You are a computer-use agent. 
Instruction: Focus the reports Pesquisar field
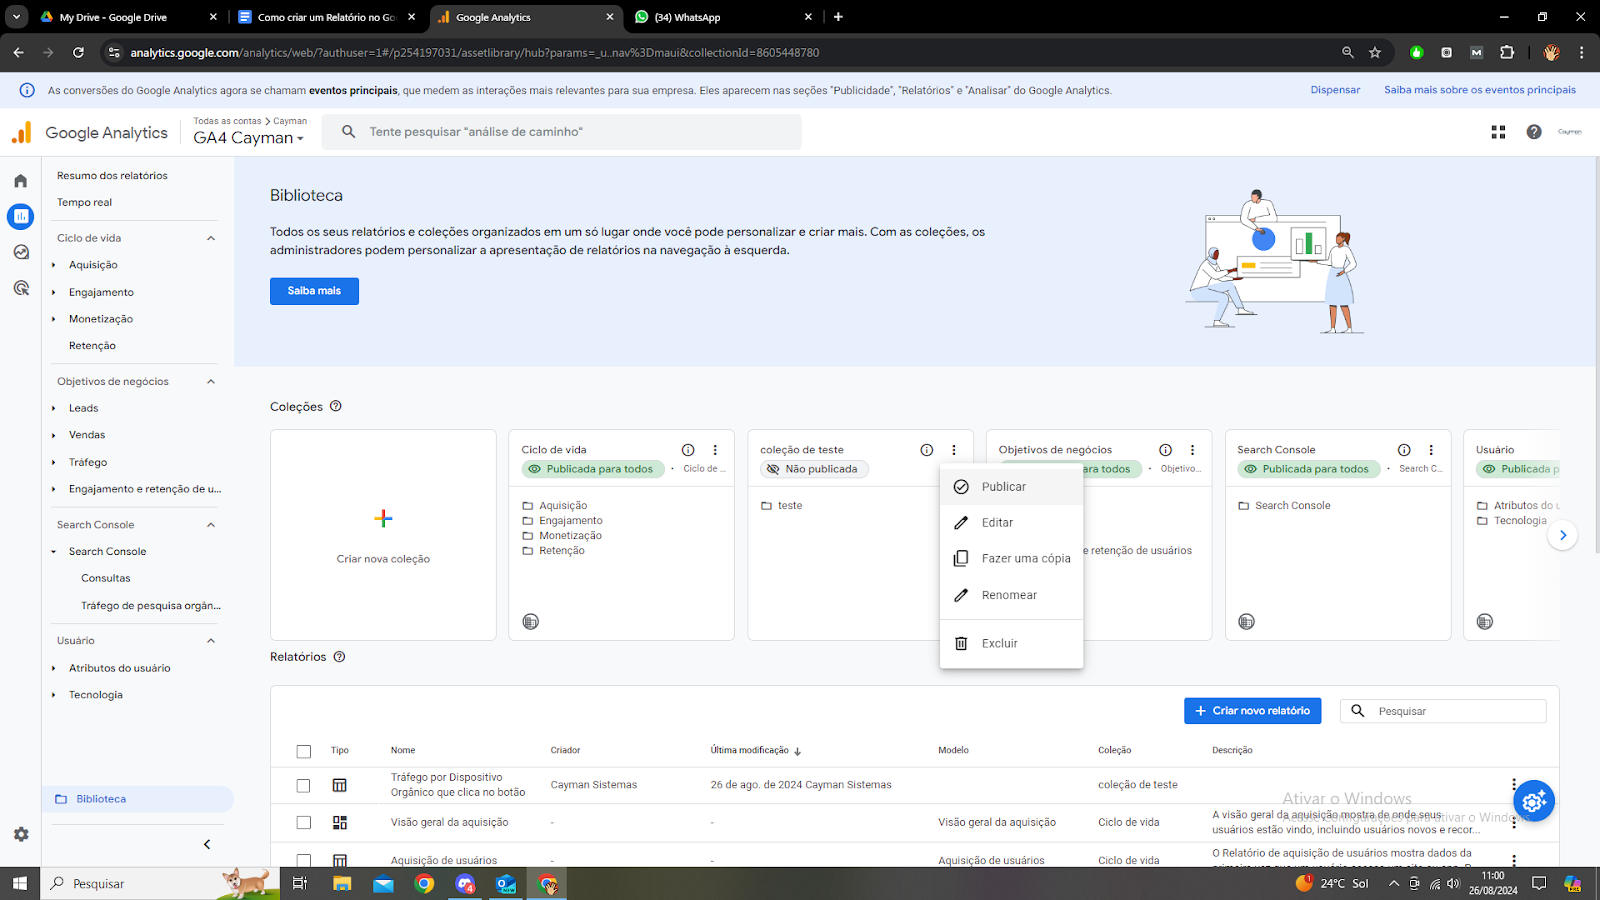tap(1443, 711)
